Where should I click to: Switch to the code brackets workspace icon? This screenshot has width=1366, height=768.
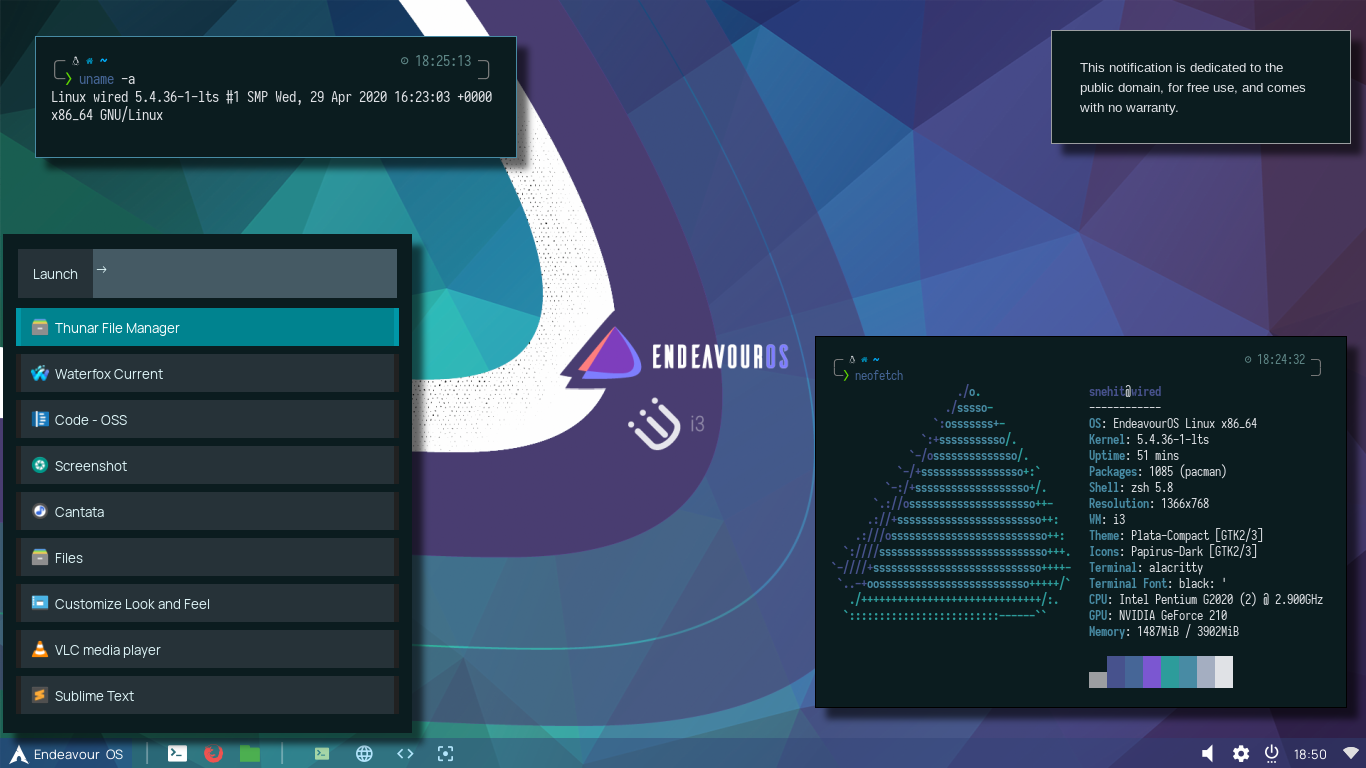(405, 754)
